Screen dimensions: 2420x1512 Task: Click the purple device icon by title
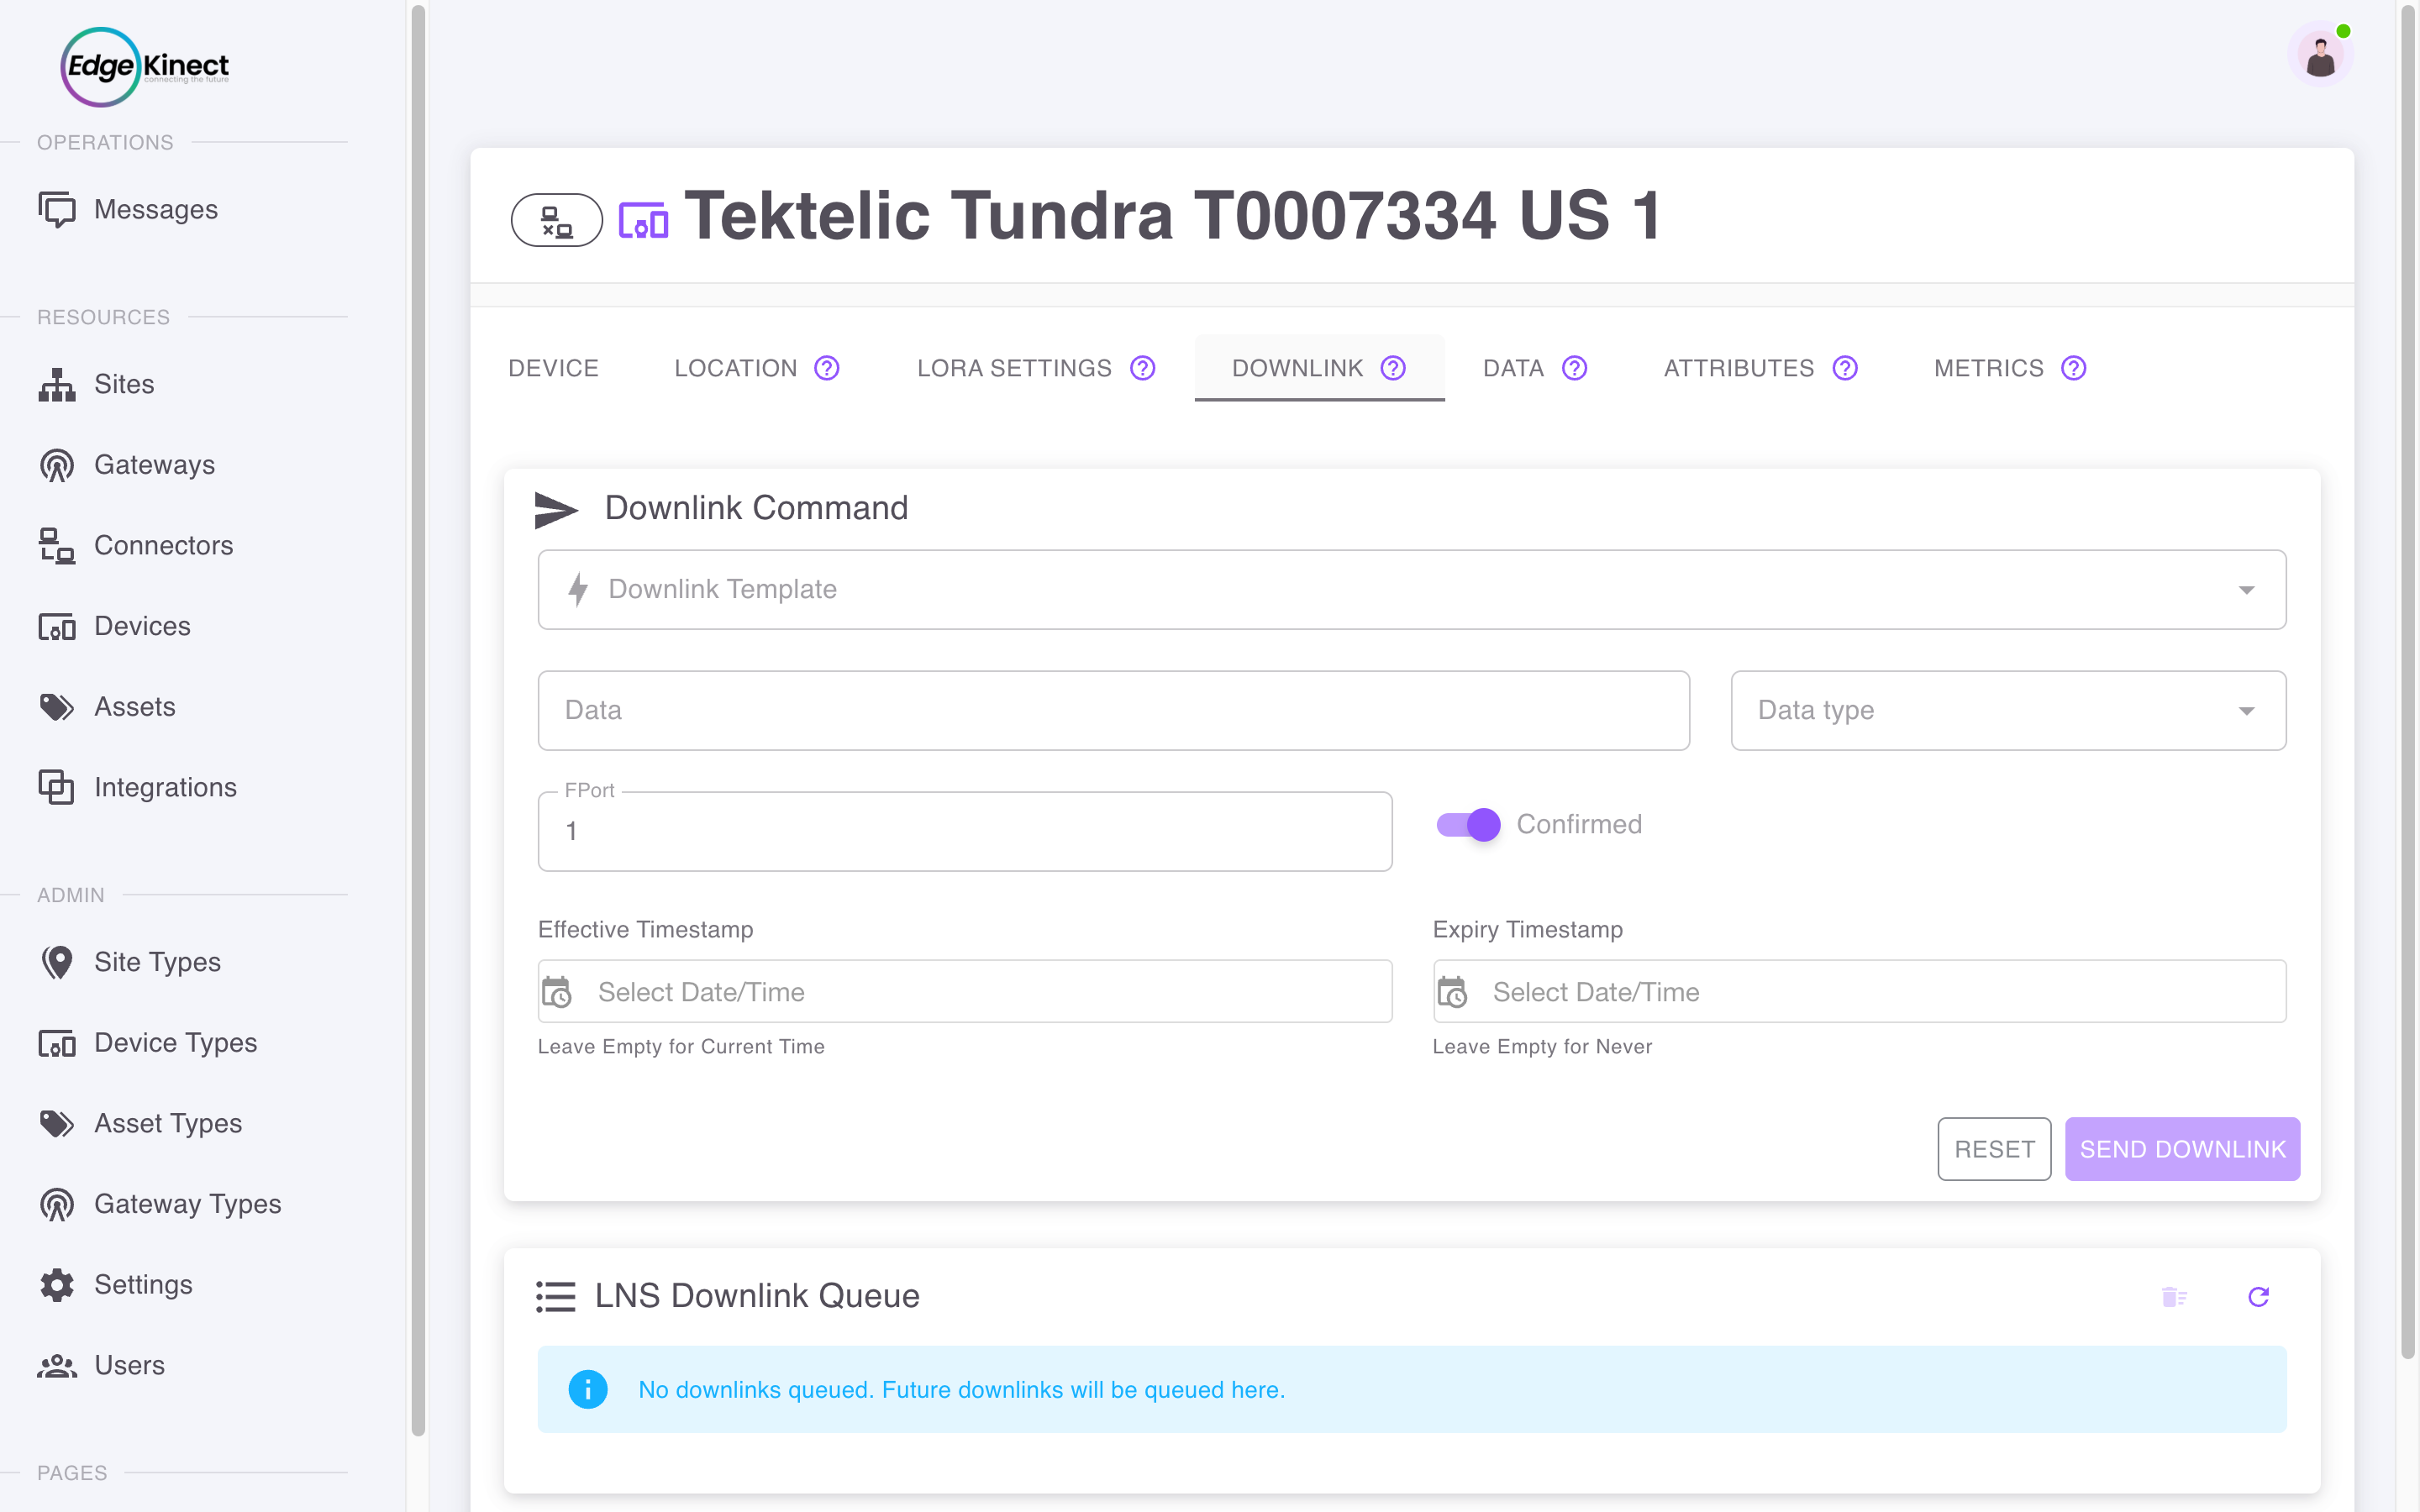[x=643, y=219]
